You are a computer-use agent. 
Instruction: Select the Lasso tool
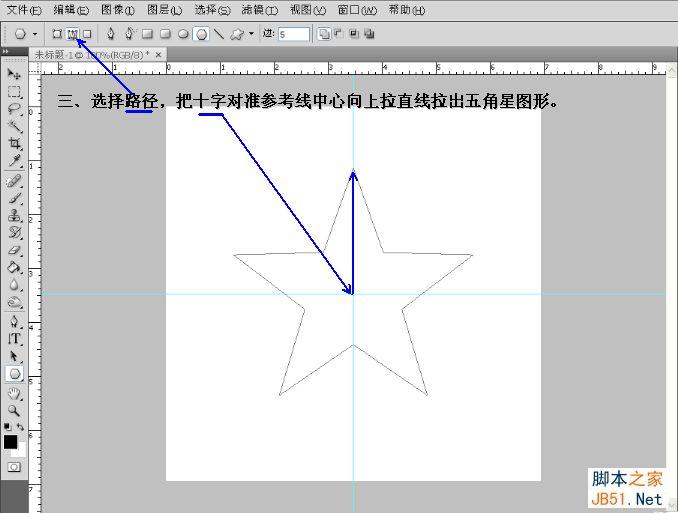[14, 109]
